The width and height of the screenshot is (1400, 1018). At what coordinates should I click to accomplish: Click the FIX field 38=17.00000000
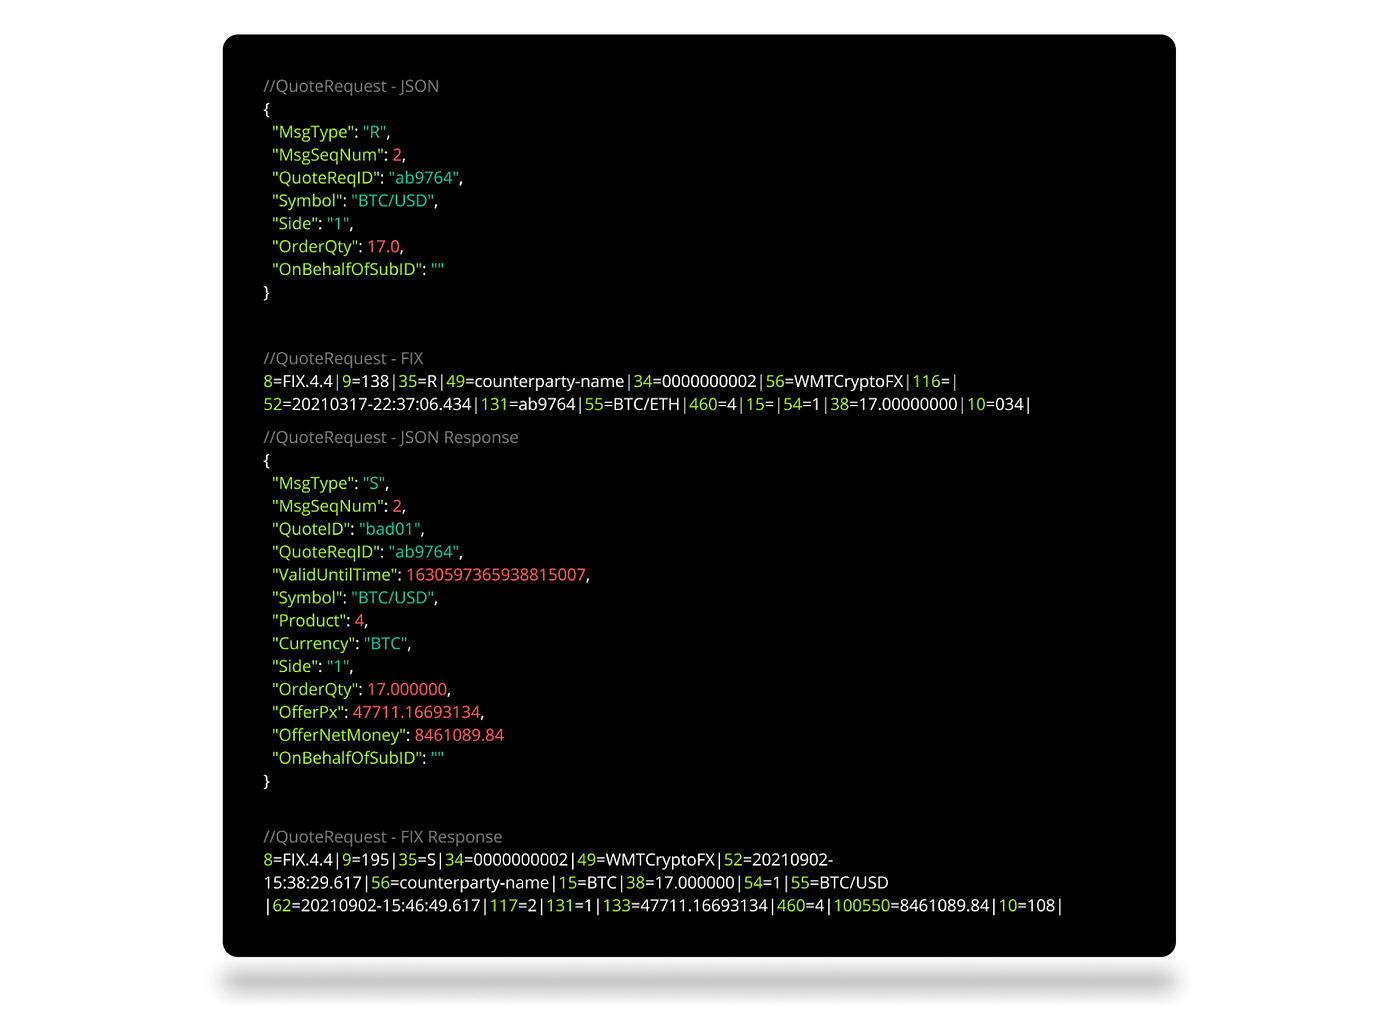click(894, 404)
